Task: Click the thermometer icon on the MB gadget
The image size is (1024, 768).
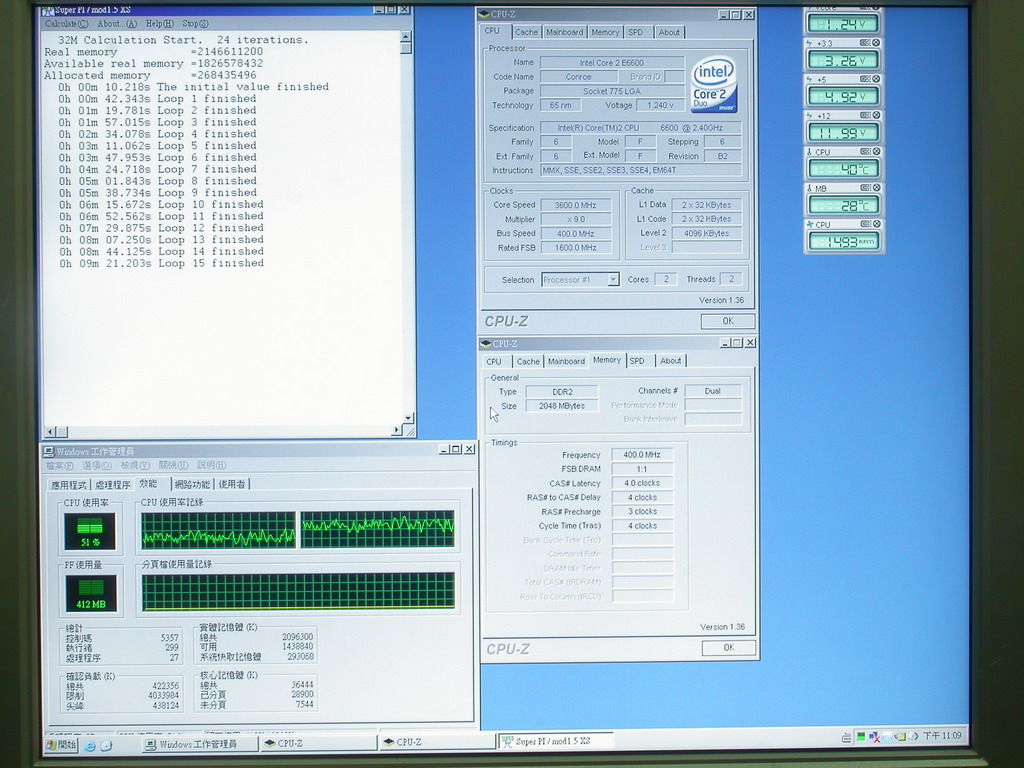Action: coord(810,188)
